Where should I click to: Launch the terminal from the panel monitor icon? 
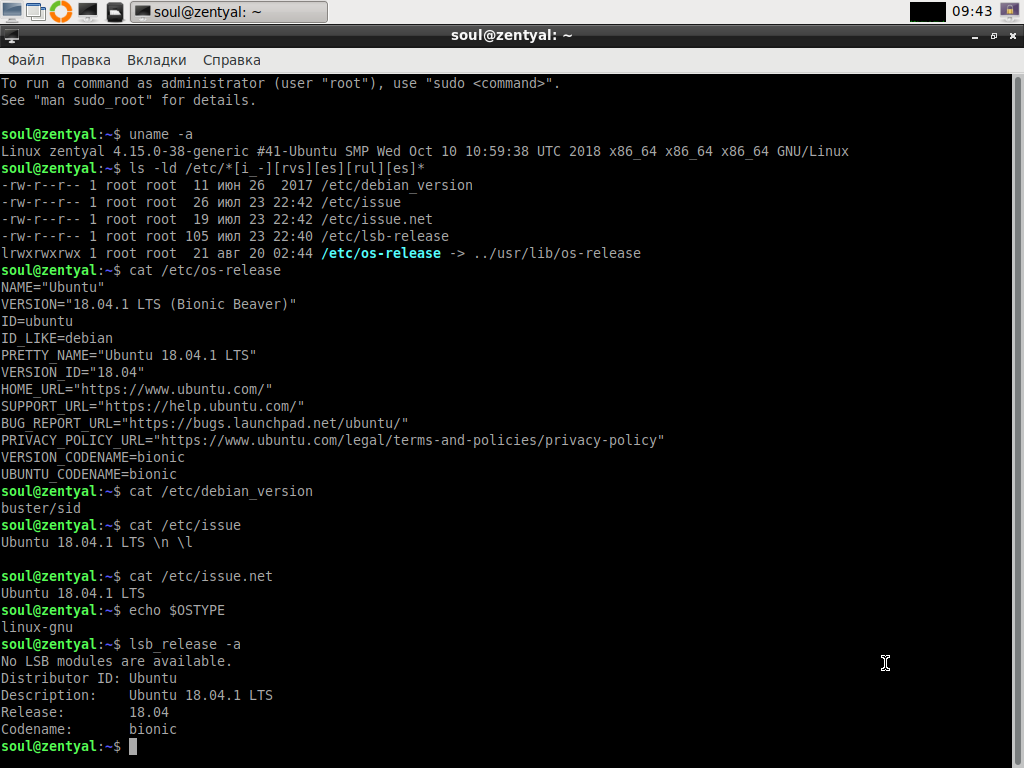(88, 11)
